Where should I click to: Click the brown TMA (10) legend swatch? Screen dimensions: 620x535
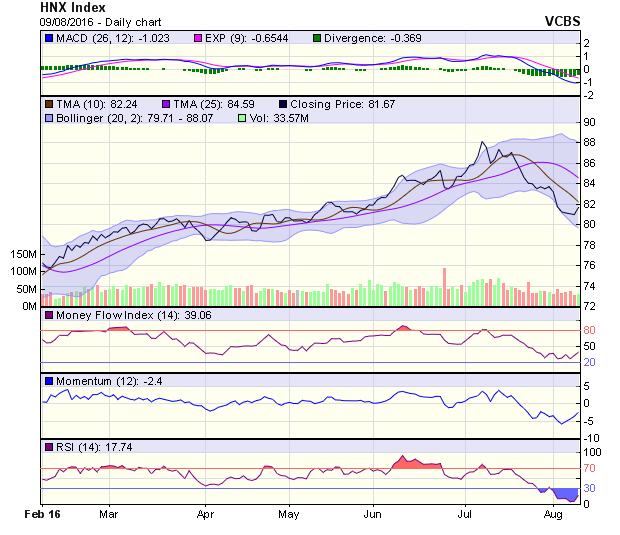[50, 103]
